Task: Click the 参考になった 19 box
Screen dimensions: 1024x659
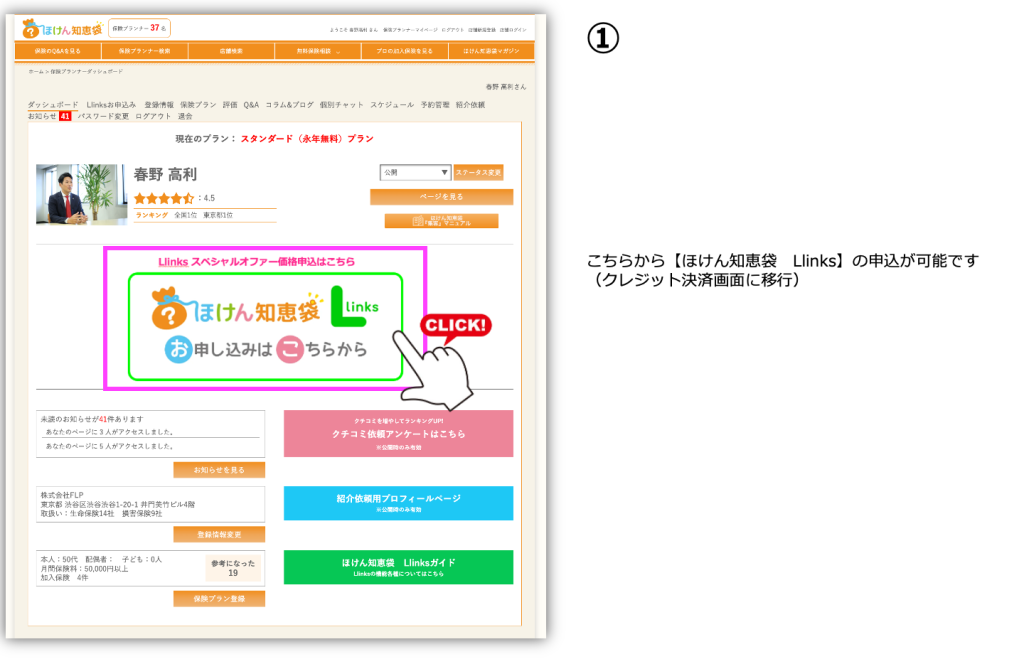Action: 233,568
